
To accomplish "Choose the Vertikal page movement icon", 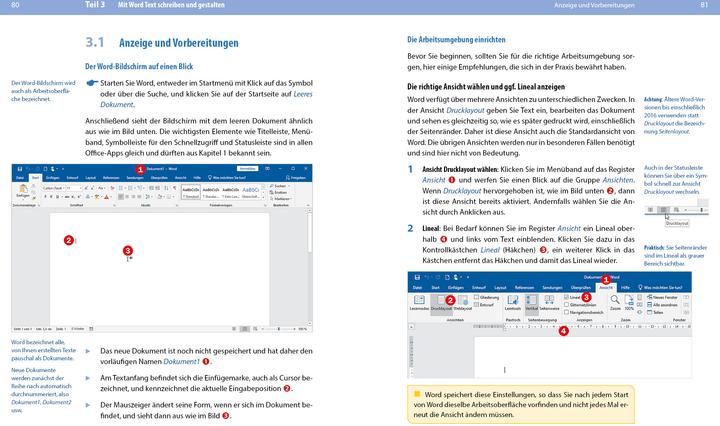I will 532,302.
